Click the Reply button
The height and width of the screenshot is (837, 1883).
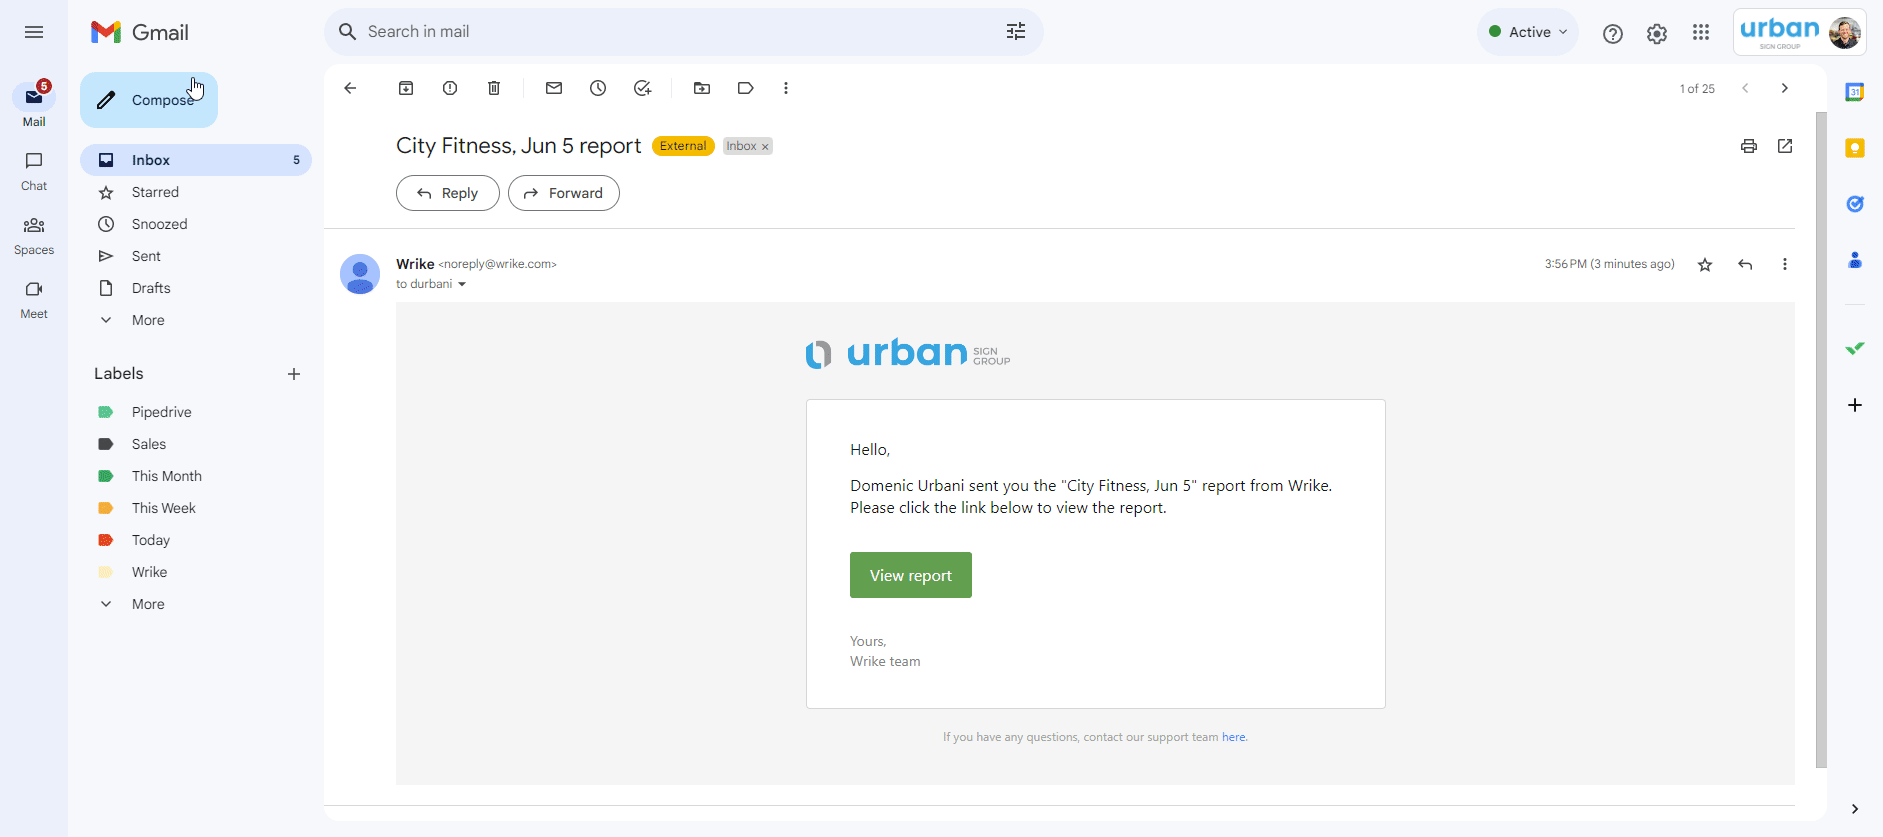coord(448,193)
